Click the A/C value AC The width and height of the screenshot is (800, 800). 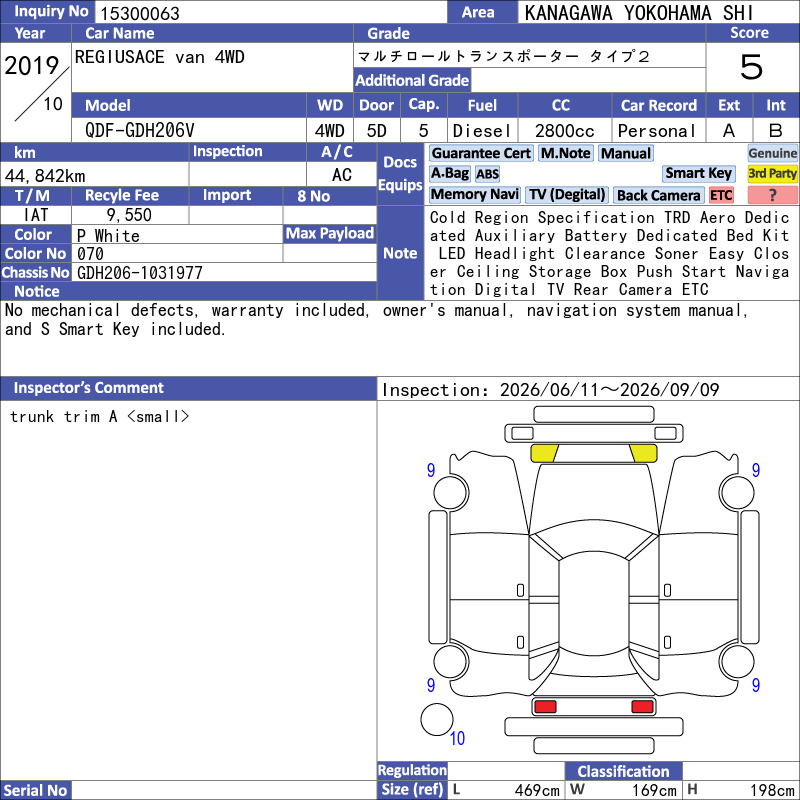(342, 175)
